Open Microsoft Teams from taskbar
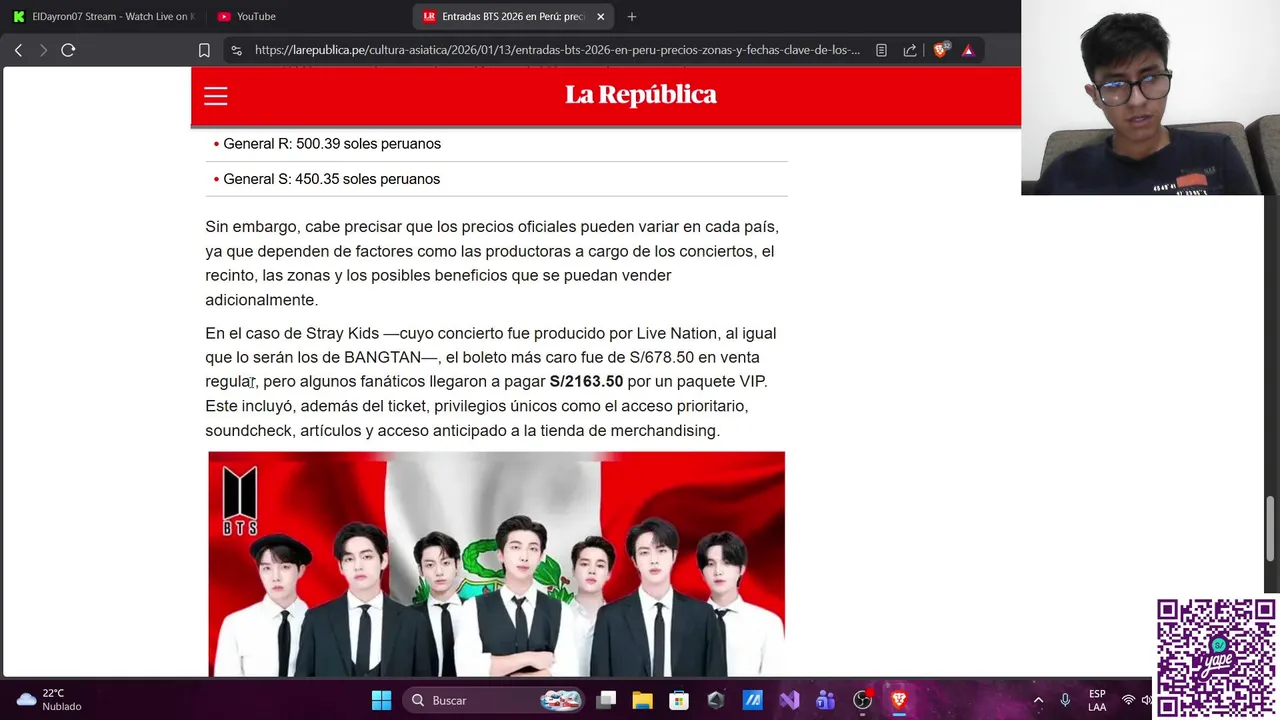Image resolution: width=1280 pixels, height=720 pixels. [x=825, y=700]
